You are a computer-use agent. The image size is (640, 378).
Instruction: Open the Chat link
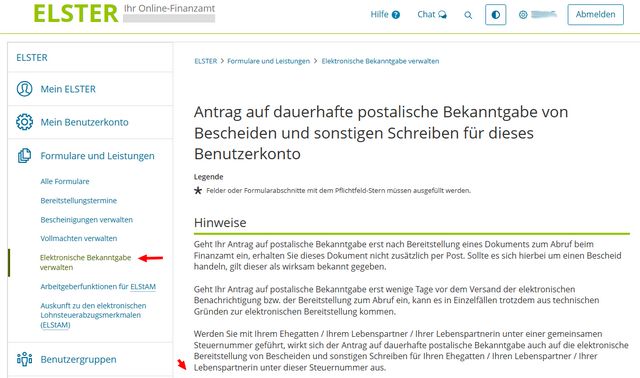coord(432,14)
